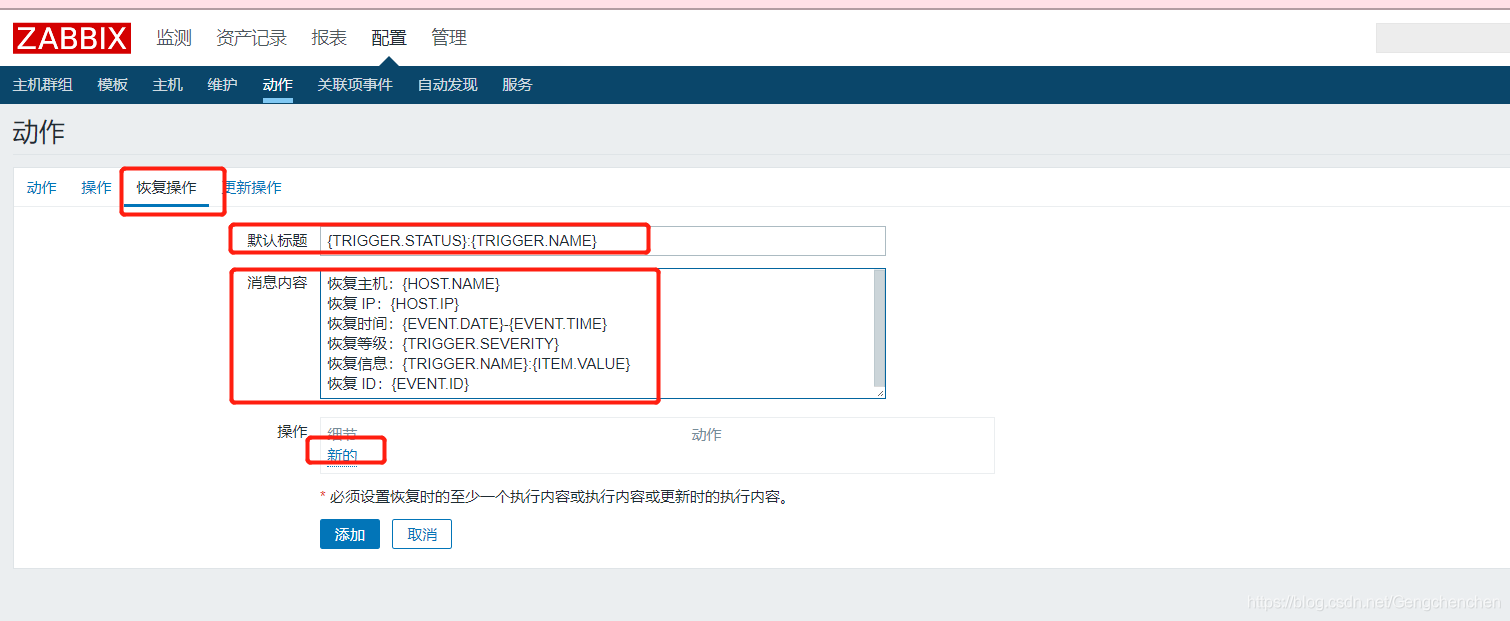
Task: Switch to the 恢复操作 tab
Action: pos(167,187)
